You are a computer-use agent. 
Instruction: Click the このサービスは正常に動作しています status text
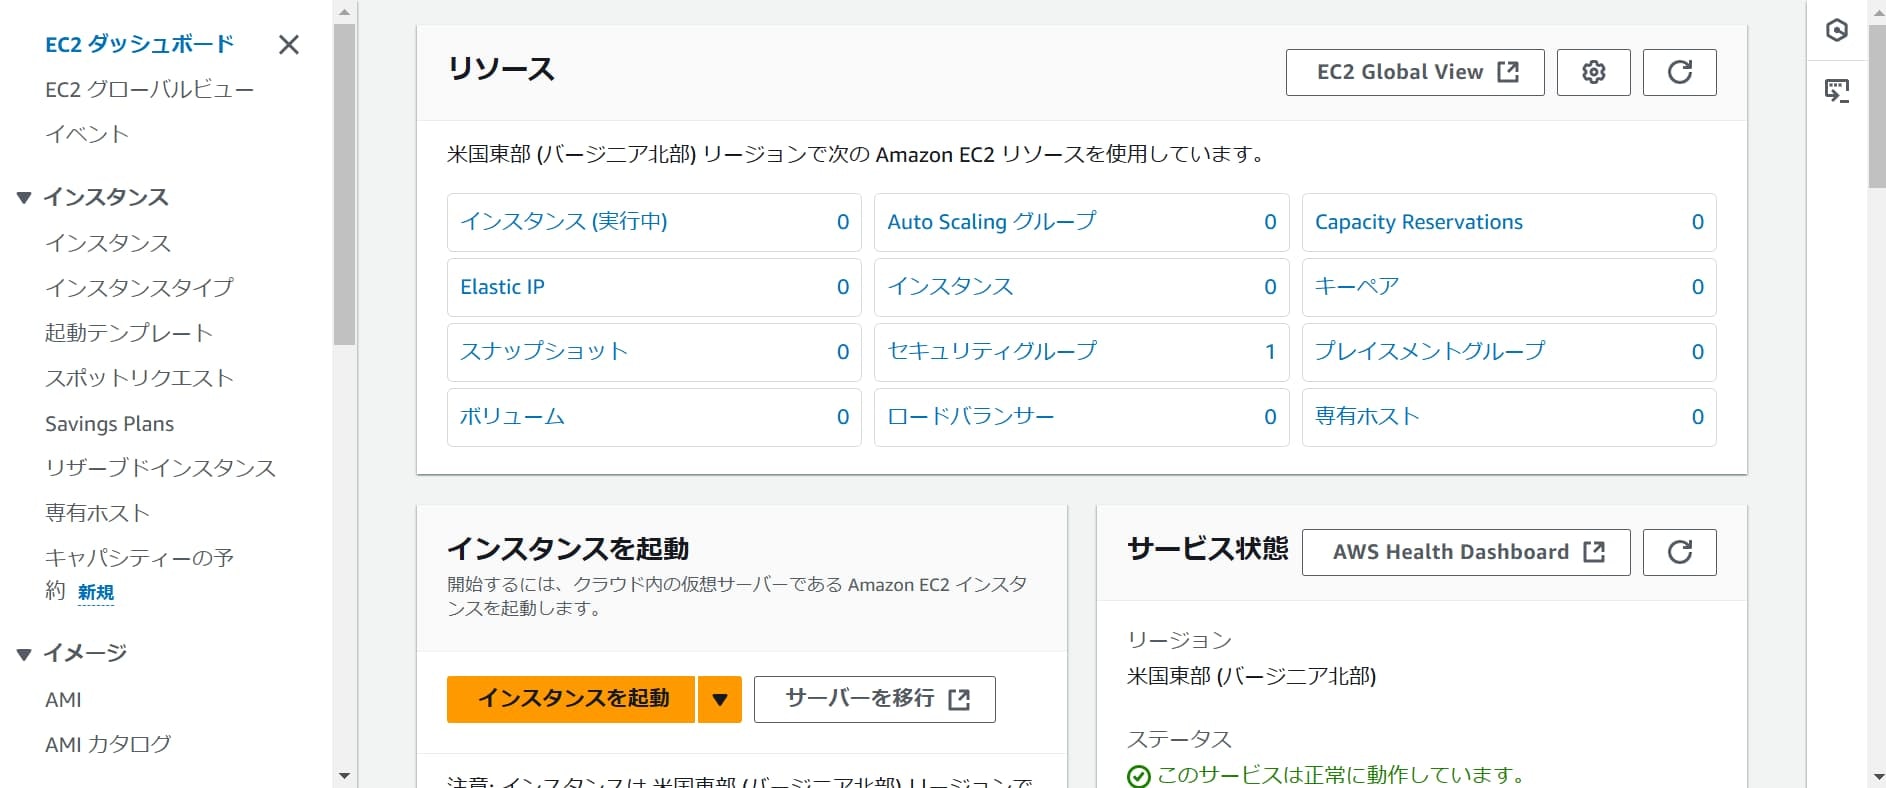(1340, 775)
